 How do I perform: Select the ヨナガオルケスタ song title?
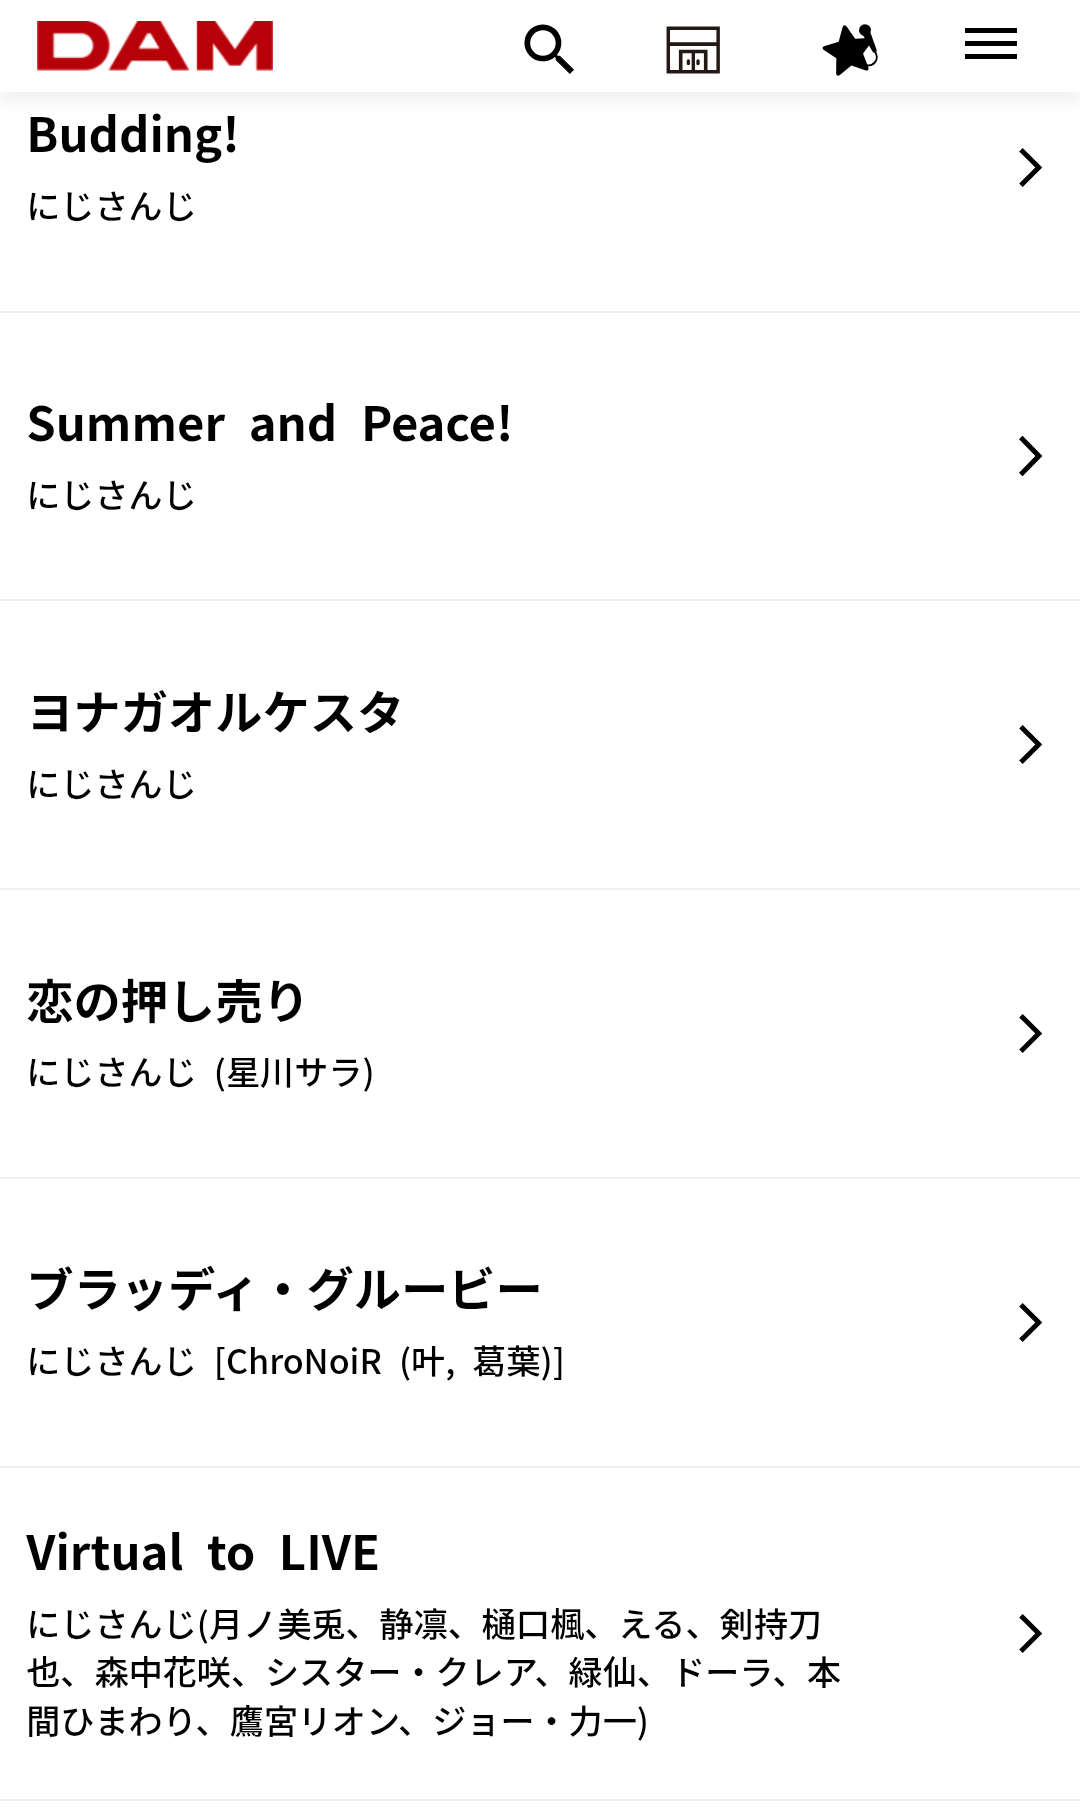[x=215, y=713]
